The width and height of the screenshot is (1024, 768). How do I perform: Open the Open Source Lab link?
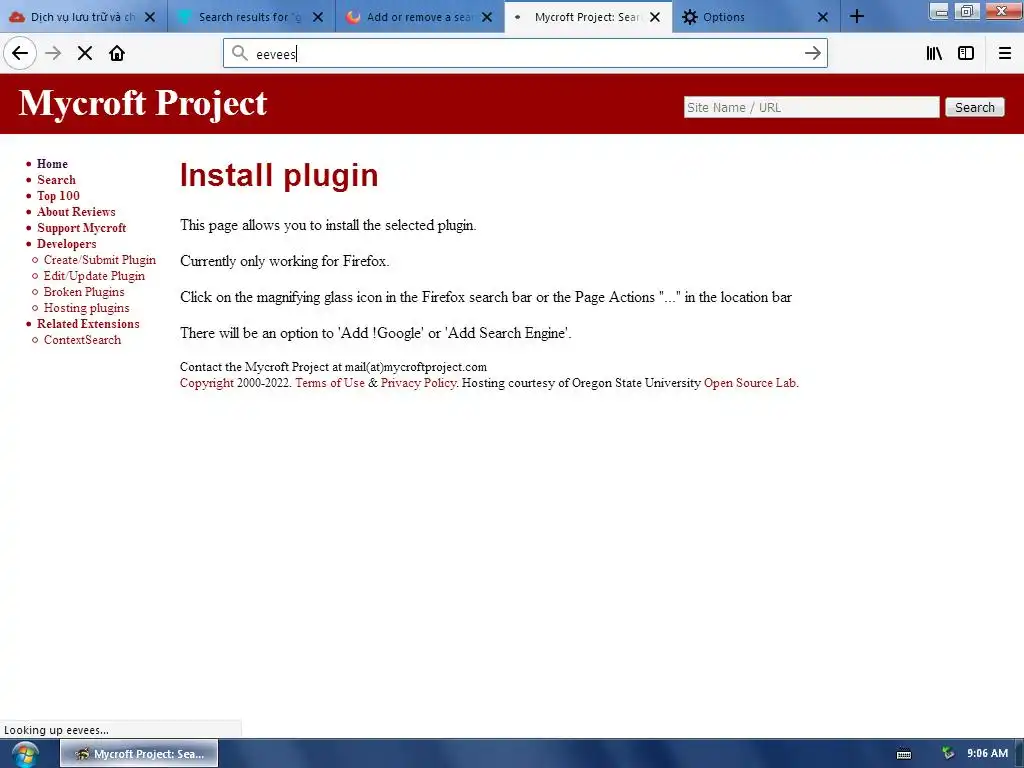point(750,383)
